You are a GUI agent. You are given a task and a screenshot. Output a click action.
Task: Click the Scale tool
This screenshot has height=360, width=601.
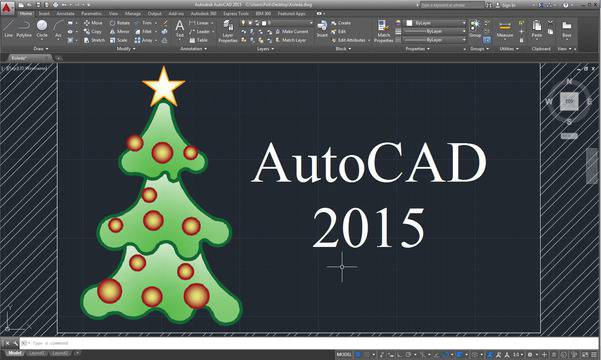click(x=118, y=40)
